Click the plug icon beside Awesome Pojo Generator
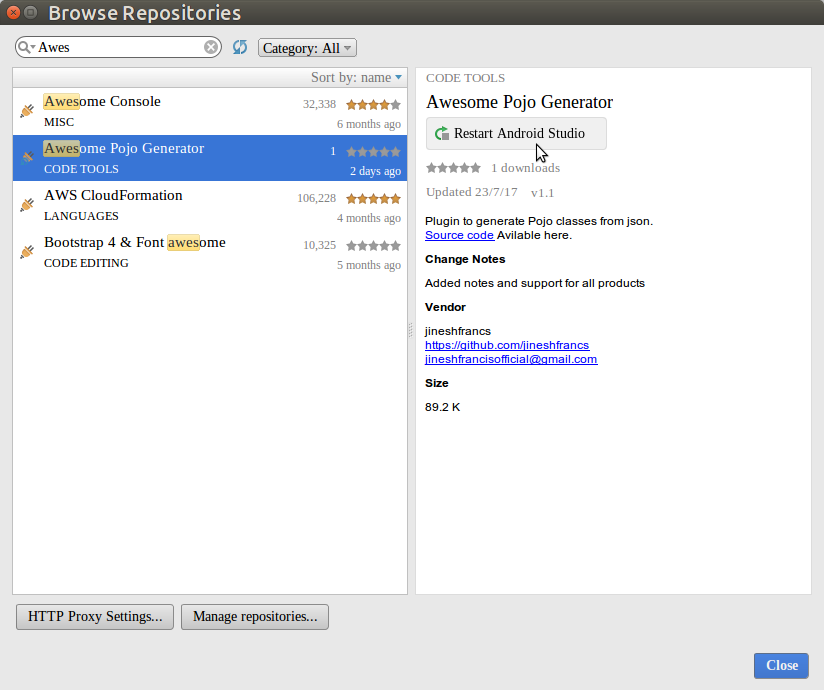This screenshot has width=824, height=690. [27, 158]
